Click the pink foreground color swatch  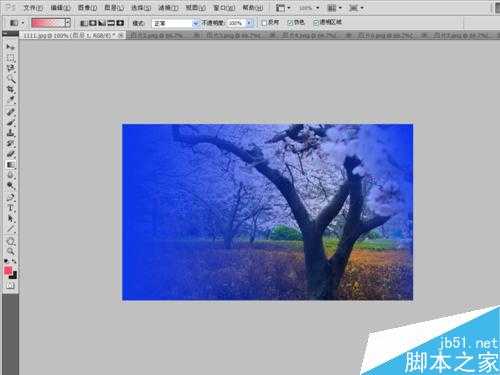coord(8,270)
